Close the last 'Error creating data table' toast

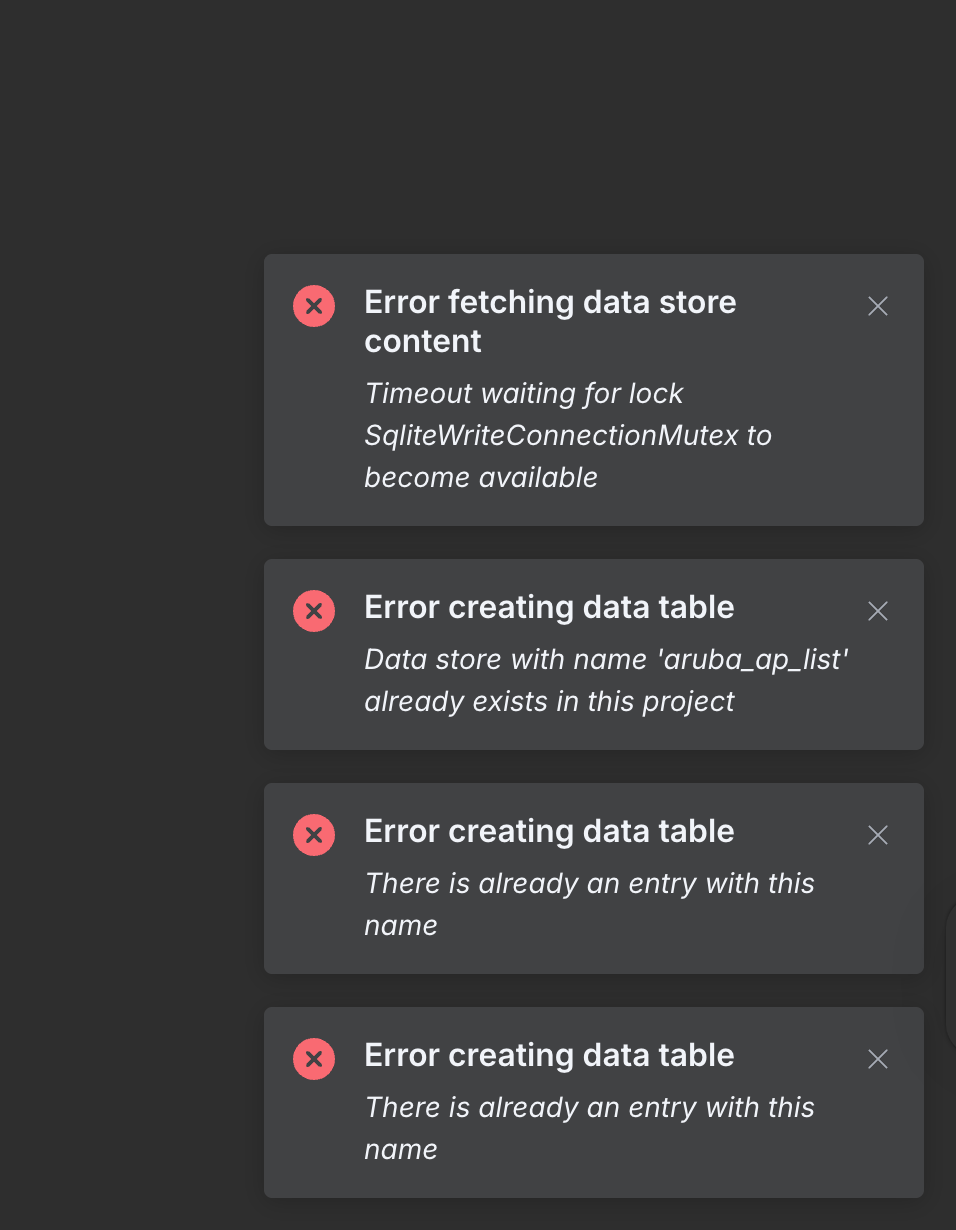877,1059
